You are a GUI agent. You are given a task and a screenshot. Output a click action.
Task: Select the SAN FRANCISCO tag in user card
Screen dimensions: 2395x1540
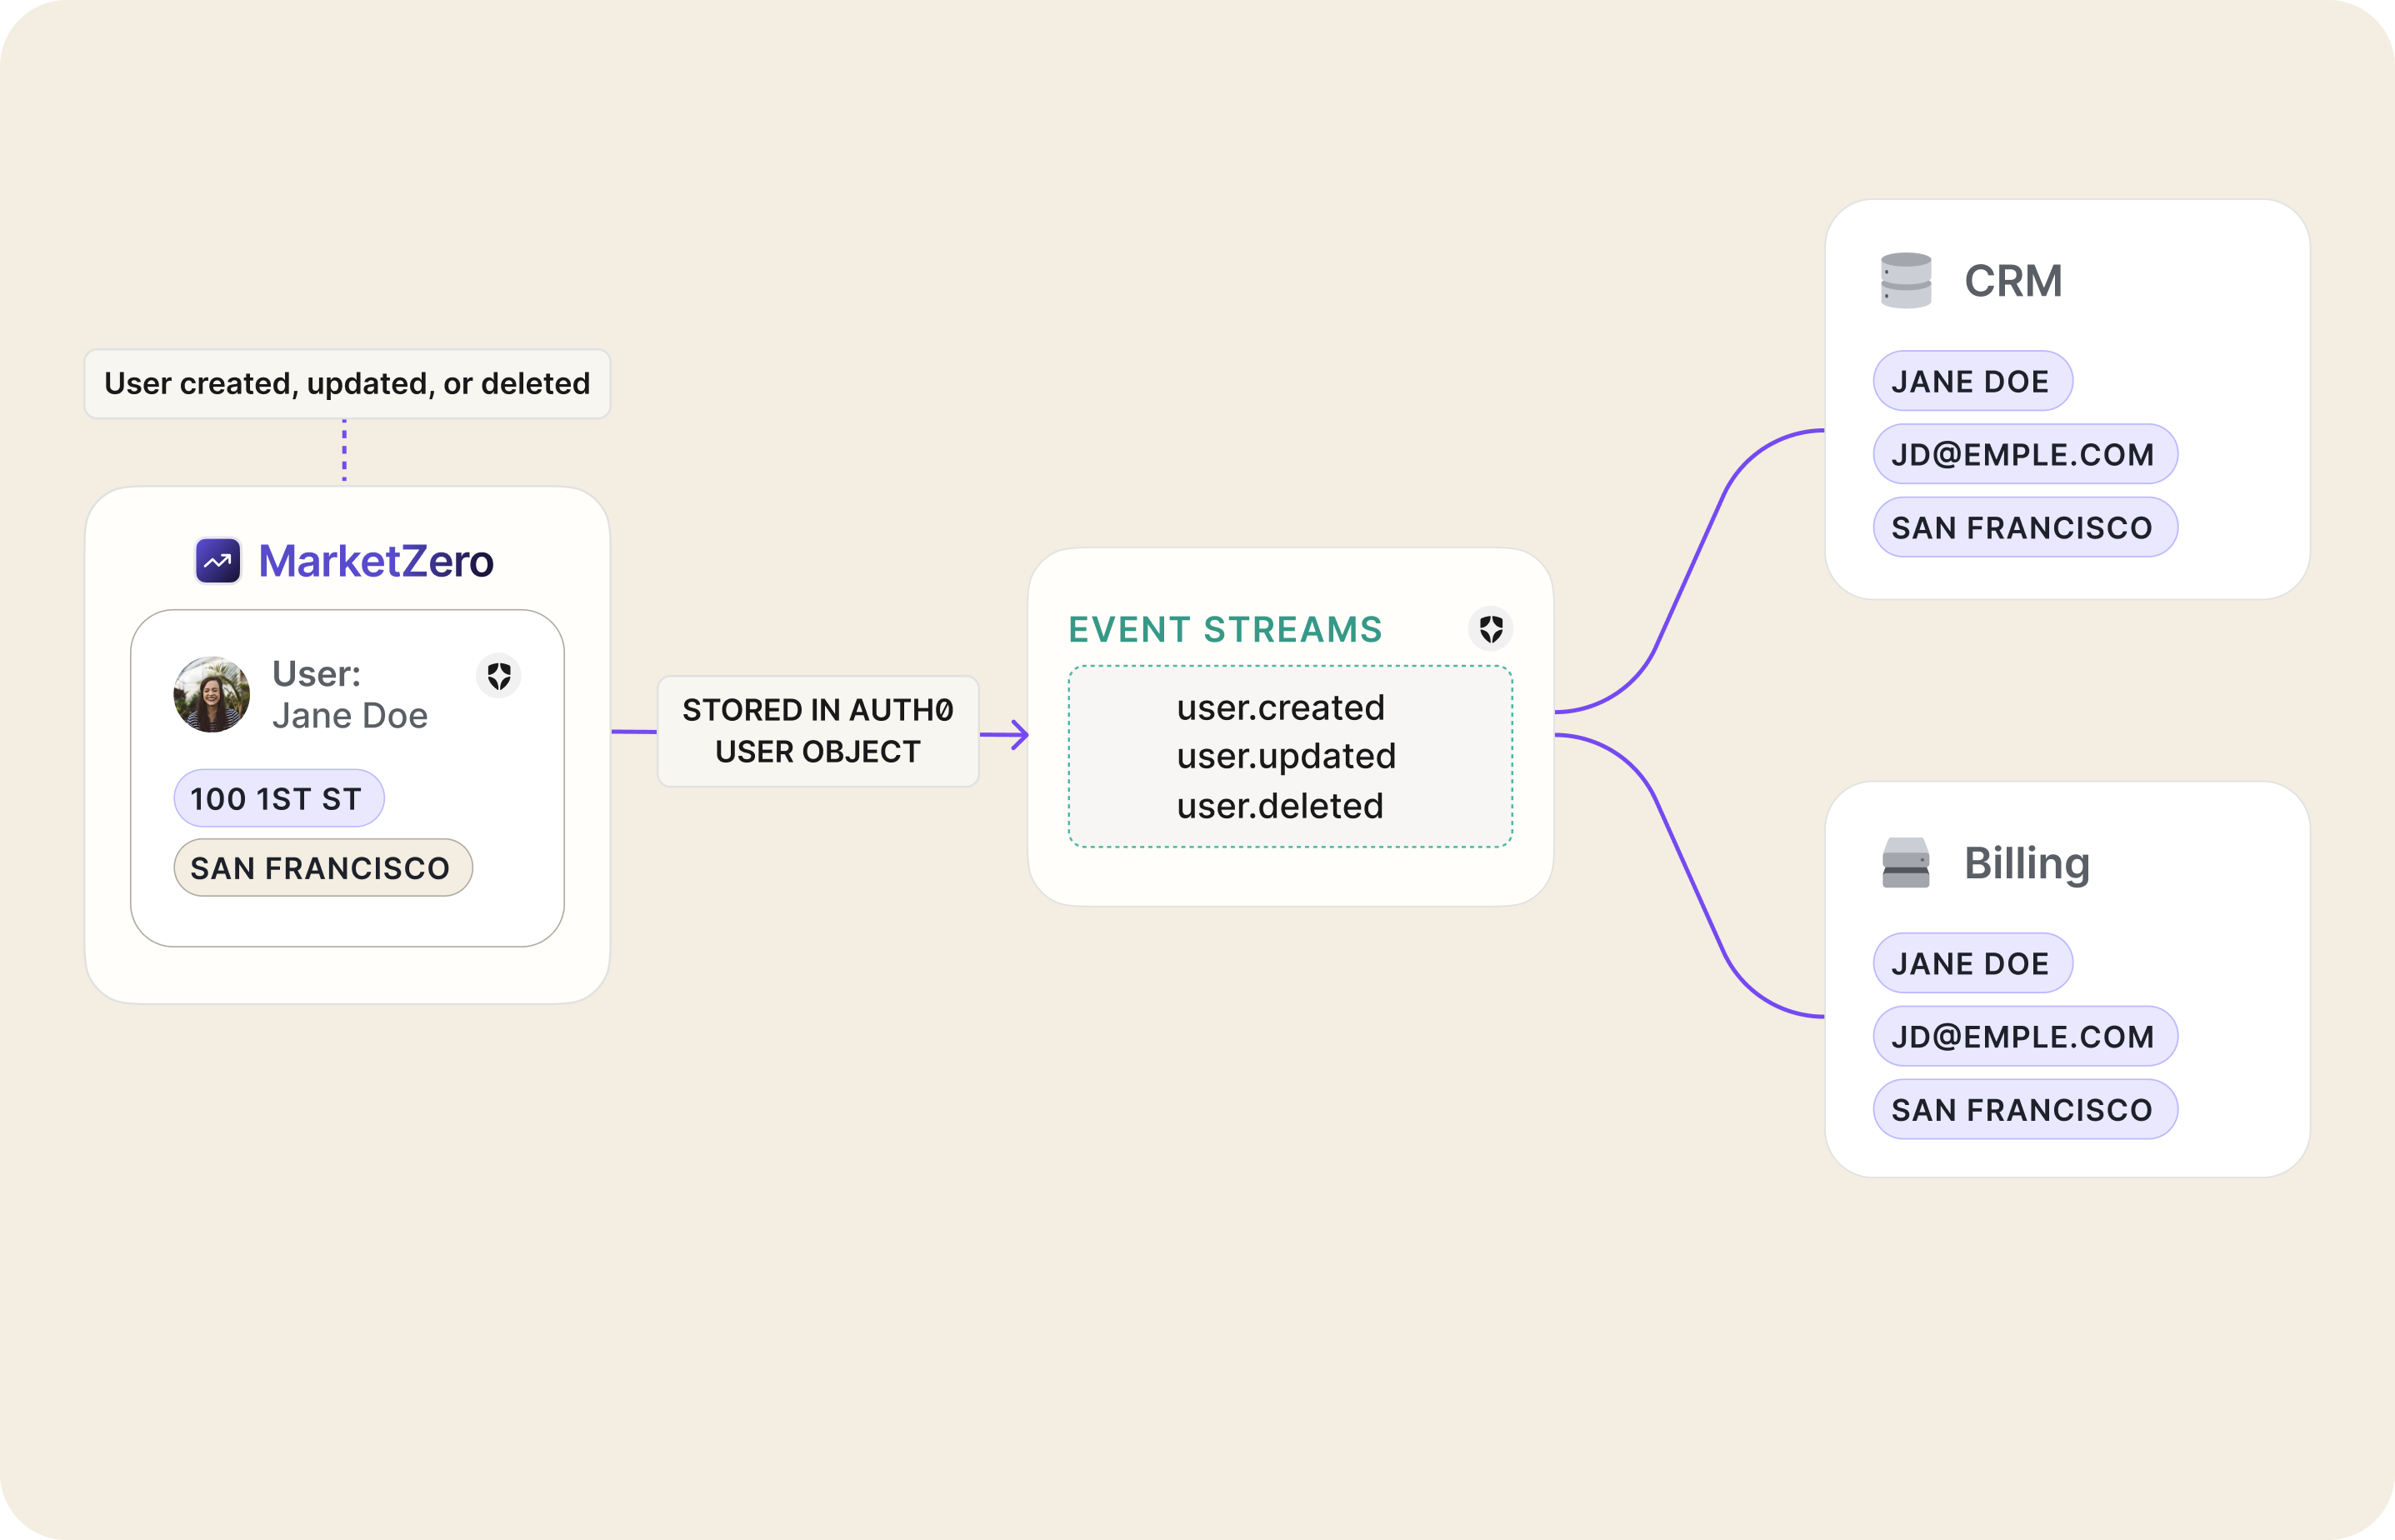322,868
